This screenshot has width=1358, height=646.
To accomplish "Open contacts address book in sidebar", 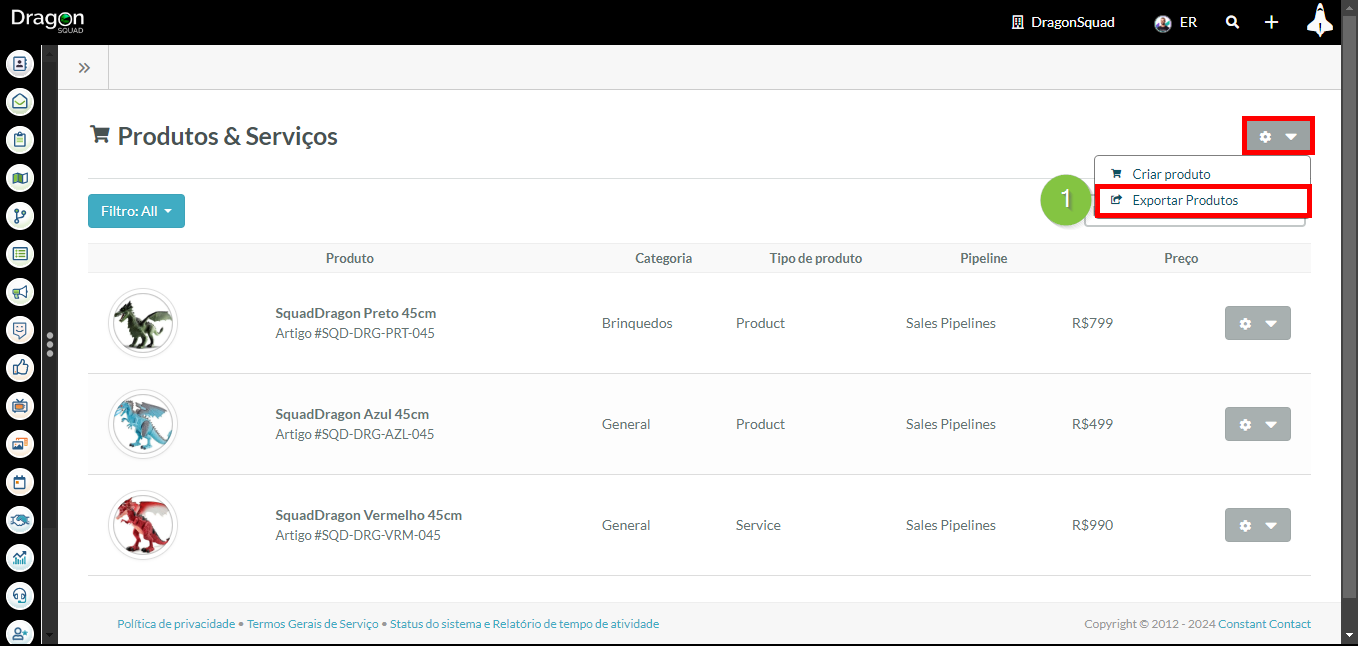I will pos(20,64).
